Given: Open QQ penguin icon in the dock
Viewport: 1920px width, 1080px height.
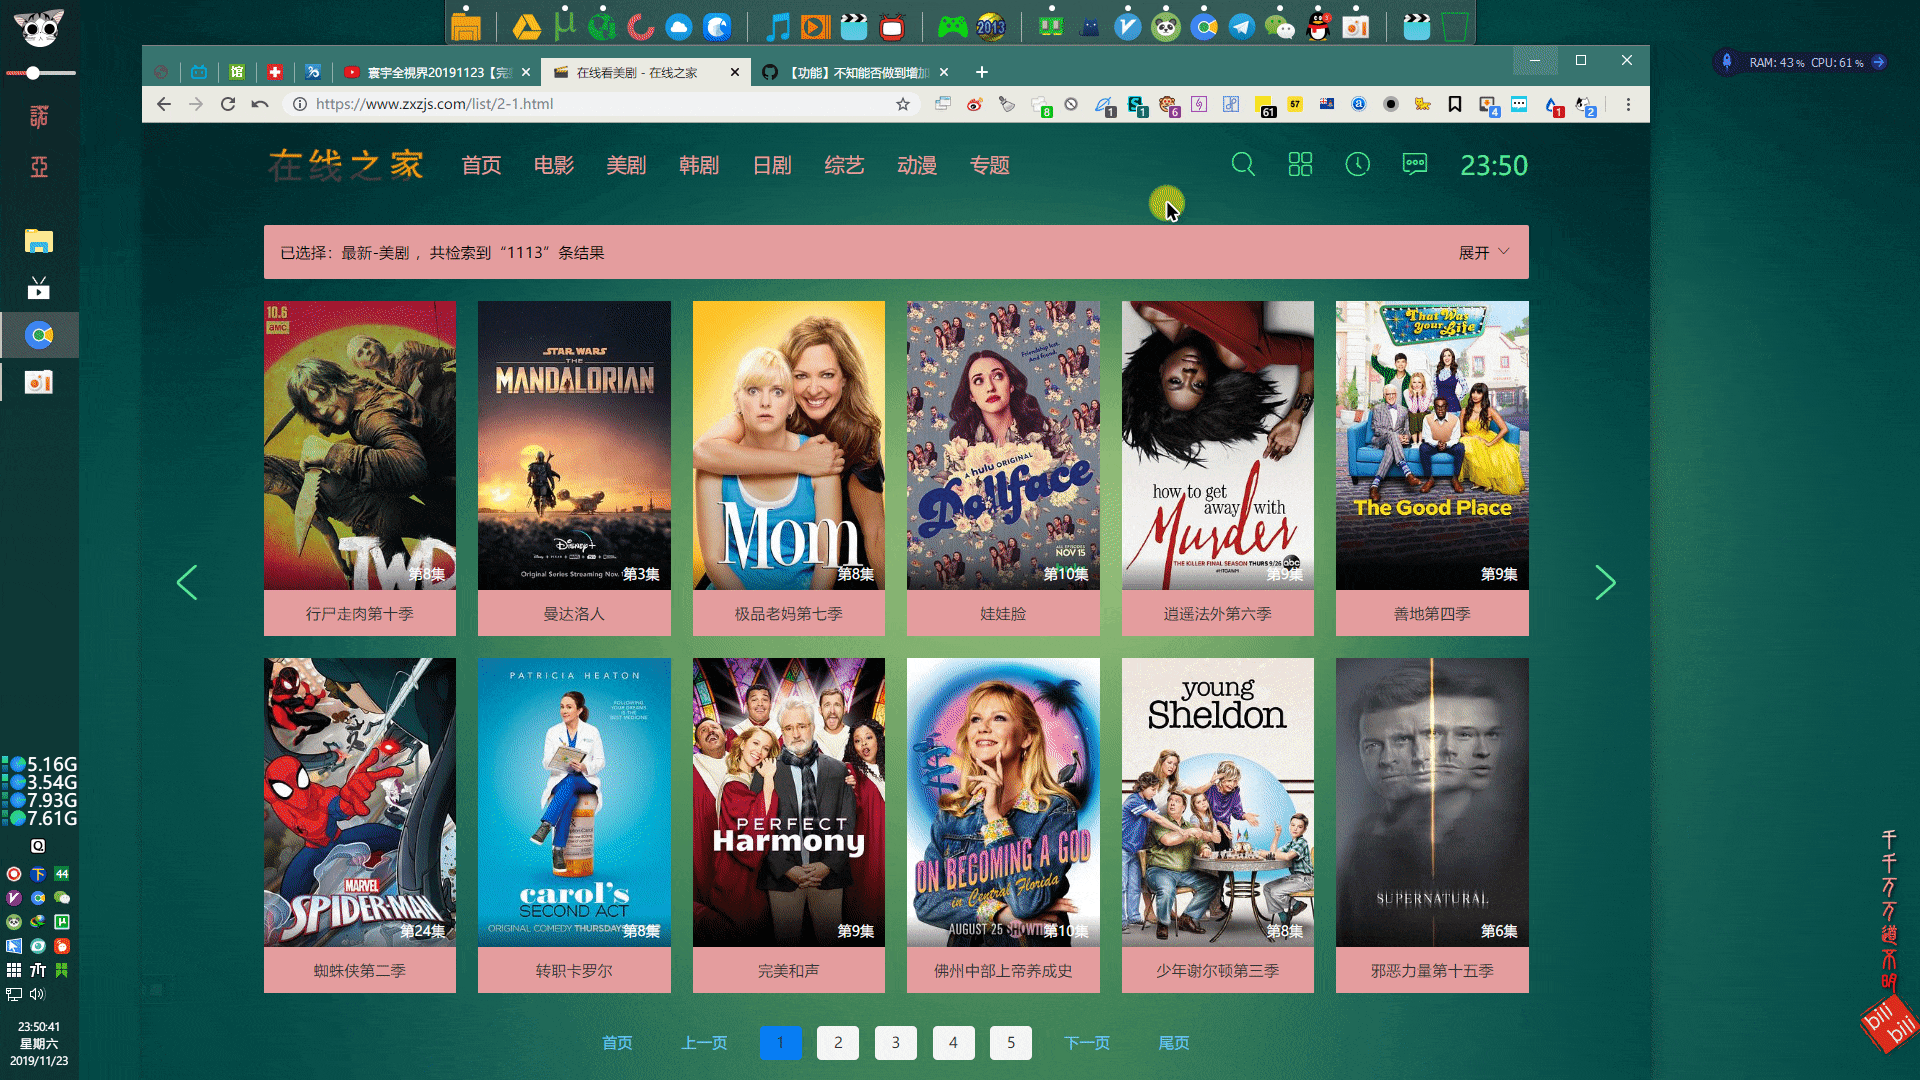Looking at the screenshot, I should [x=1319, y=27].
